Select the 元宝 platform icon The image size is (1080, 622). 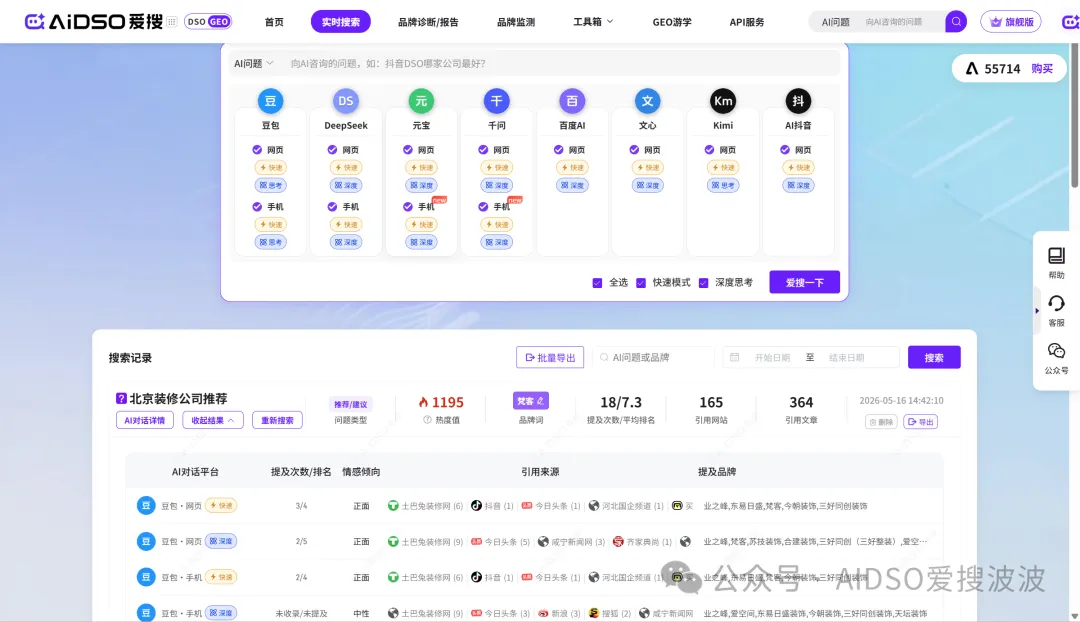pyautogui.click(x=421, y=101)
